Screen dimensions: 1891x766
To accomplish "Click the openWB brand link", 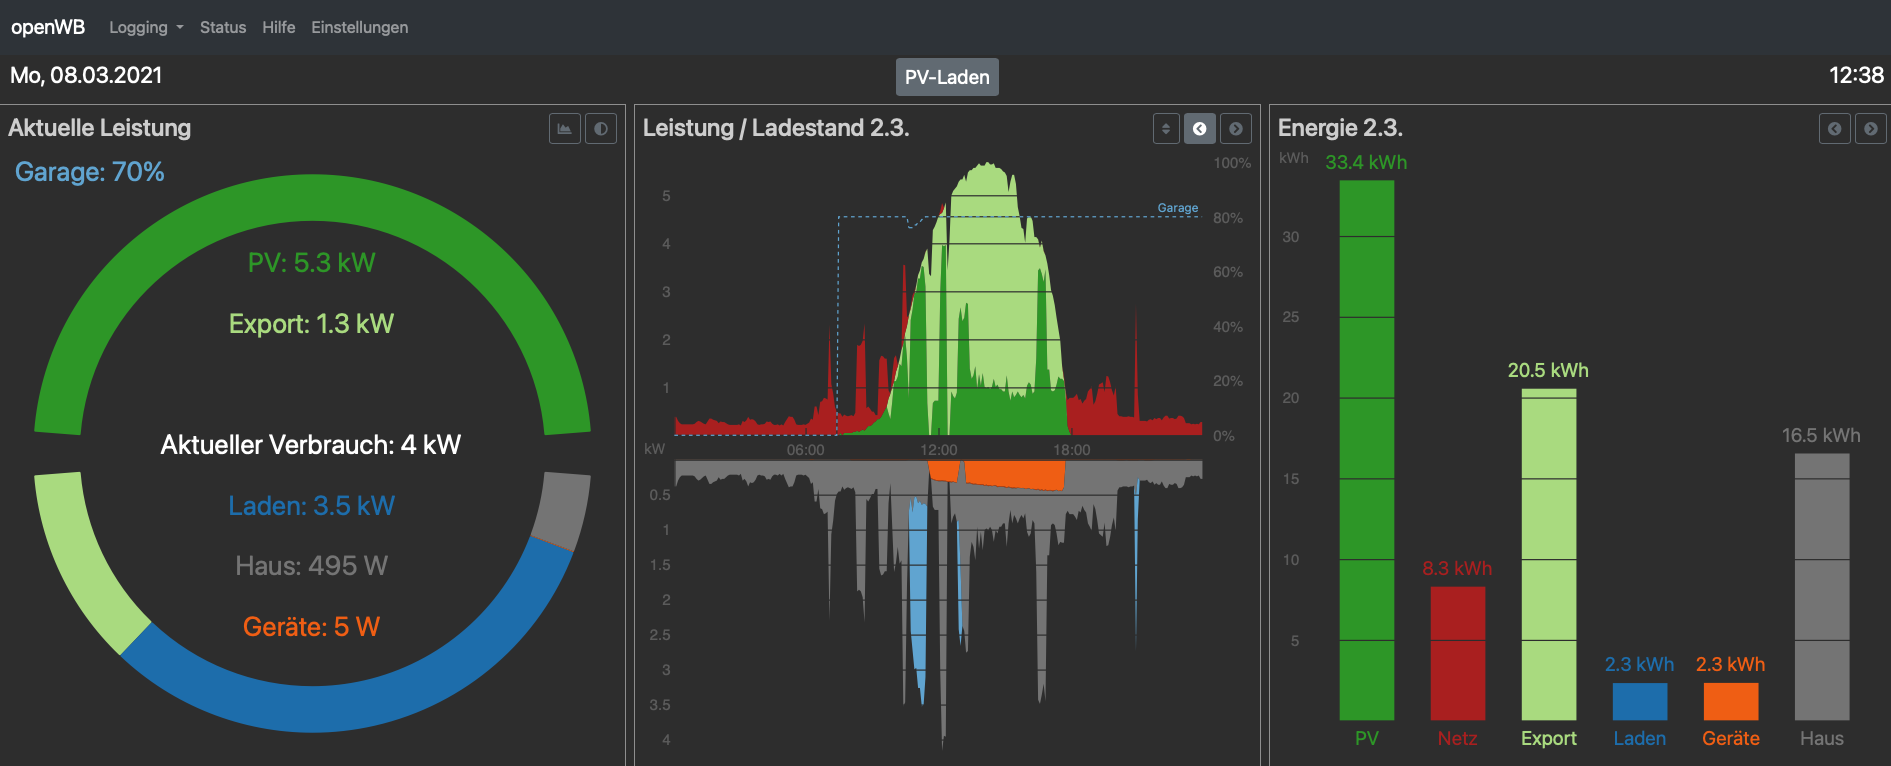I will 48,27.
